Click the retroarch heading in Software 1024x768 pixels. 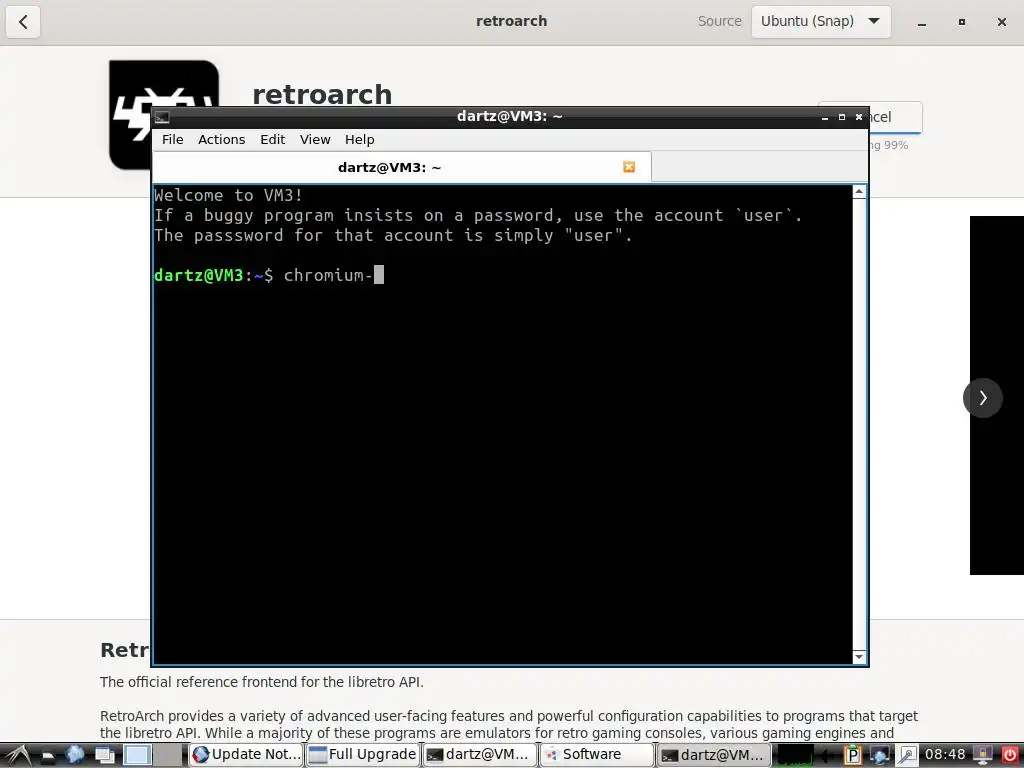[x=322, y=95]
